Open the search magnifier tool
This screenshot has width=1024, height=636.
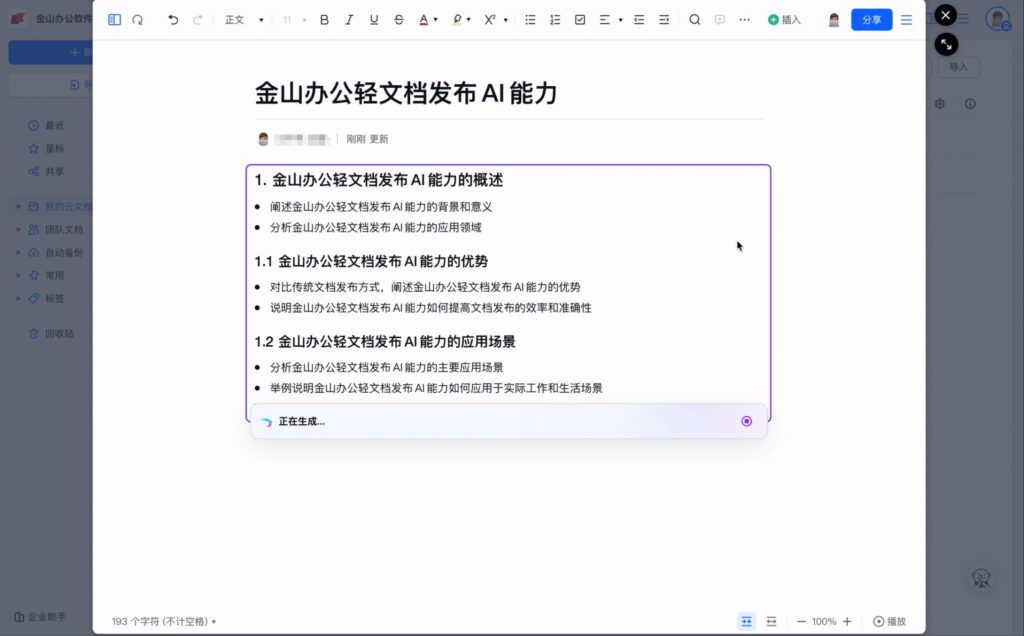click(695, 20)
